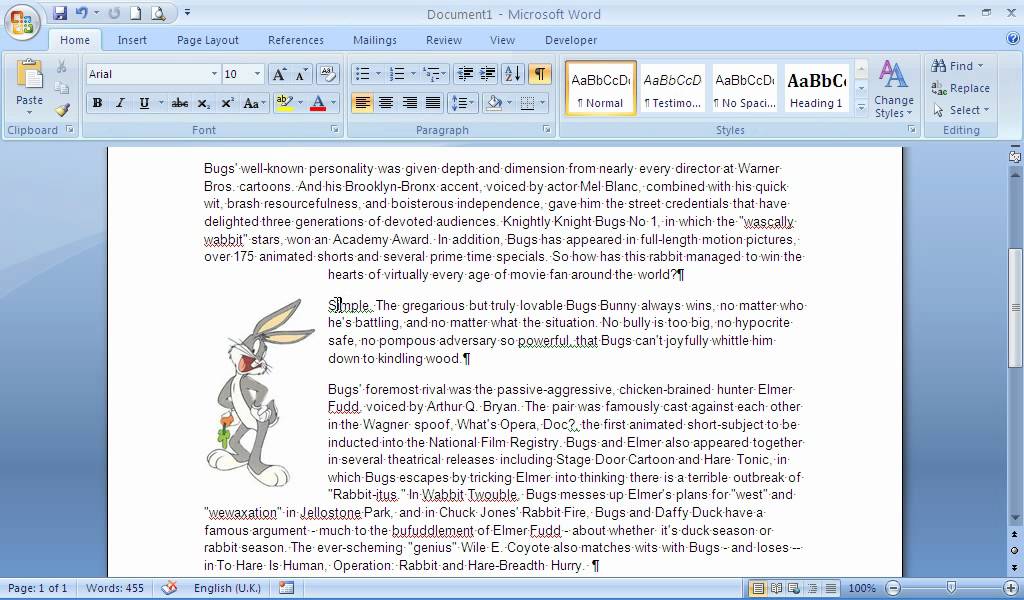Toggle underline formatting
1024x600 pixels.
(x=144, y=103)
